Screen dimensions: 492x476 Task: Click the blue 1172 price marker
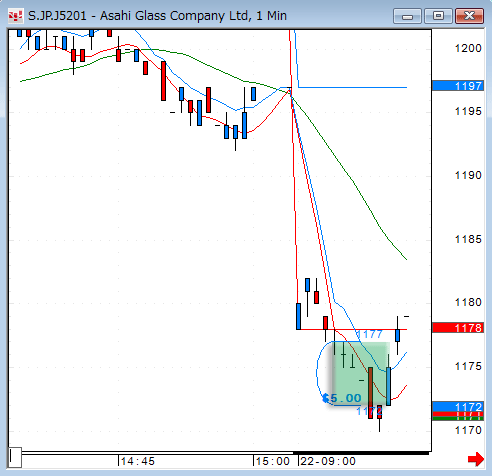pyautogui.click(x=458, y=406)
